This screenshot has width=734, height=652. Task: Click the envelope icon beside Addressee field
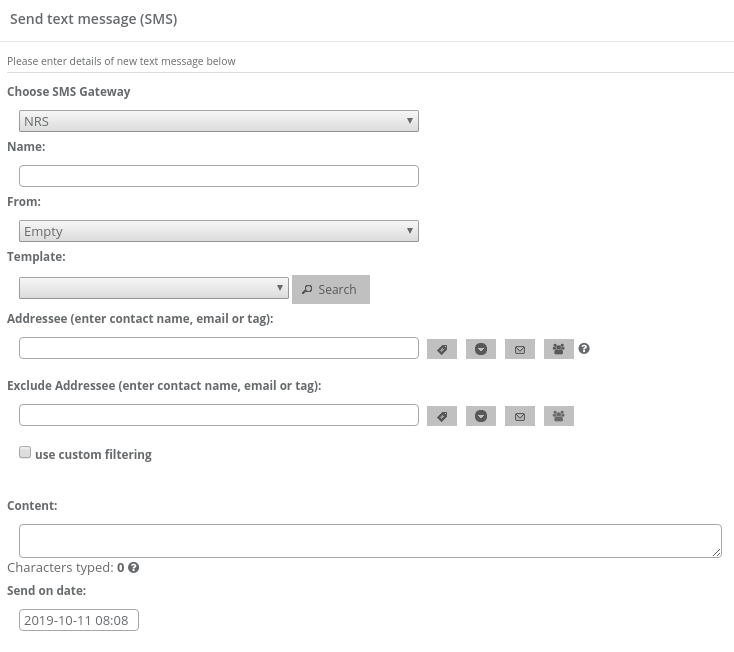(x=520, y=349)
